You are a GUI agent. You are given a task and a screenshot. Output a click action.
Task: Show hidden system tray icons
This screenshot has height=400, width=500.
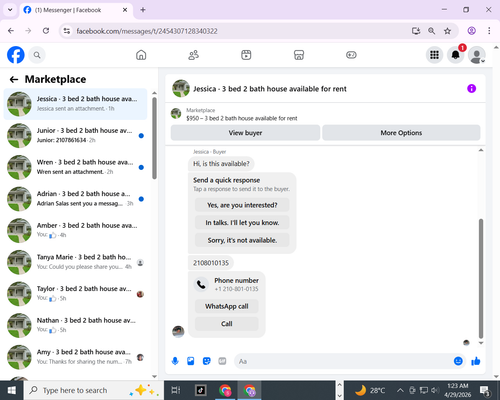400,390
